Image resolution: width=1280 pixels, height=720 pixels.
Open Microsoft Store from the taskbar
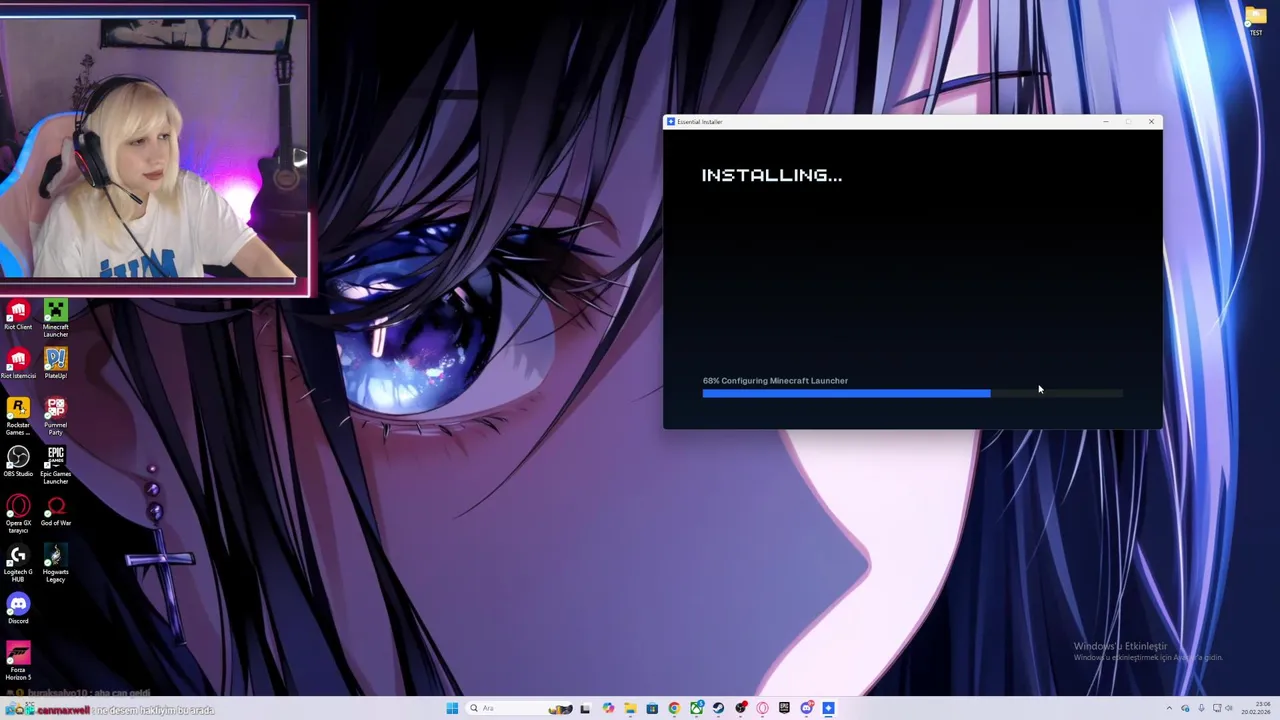652,708
